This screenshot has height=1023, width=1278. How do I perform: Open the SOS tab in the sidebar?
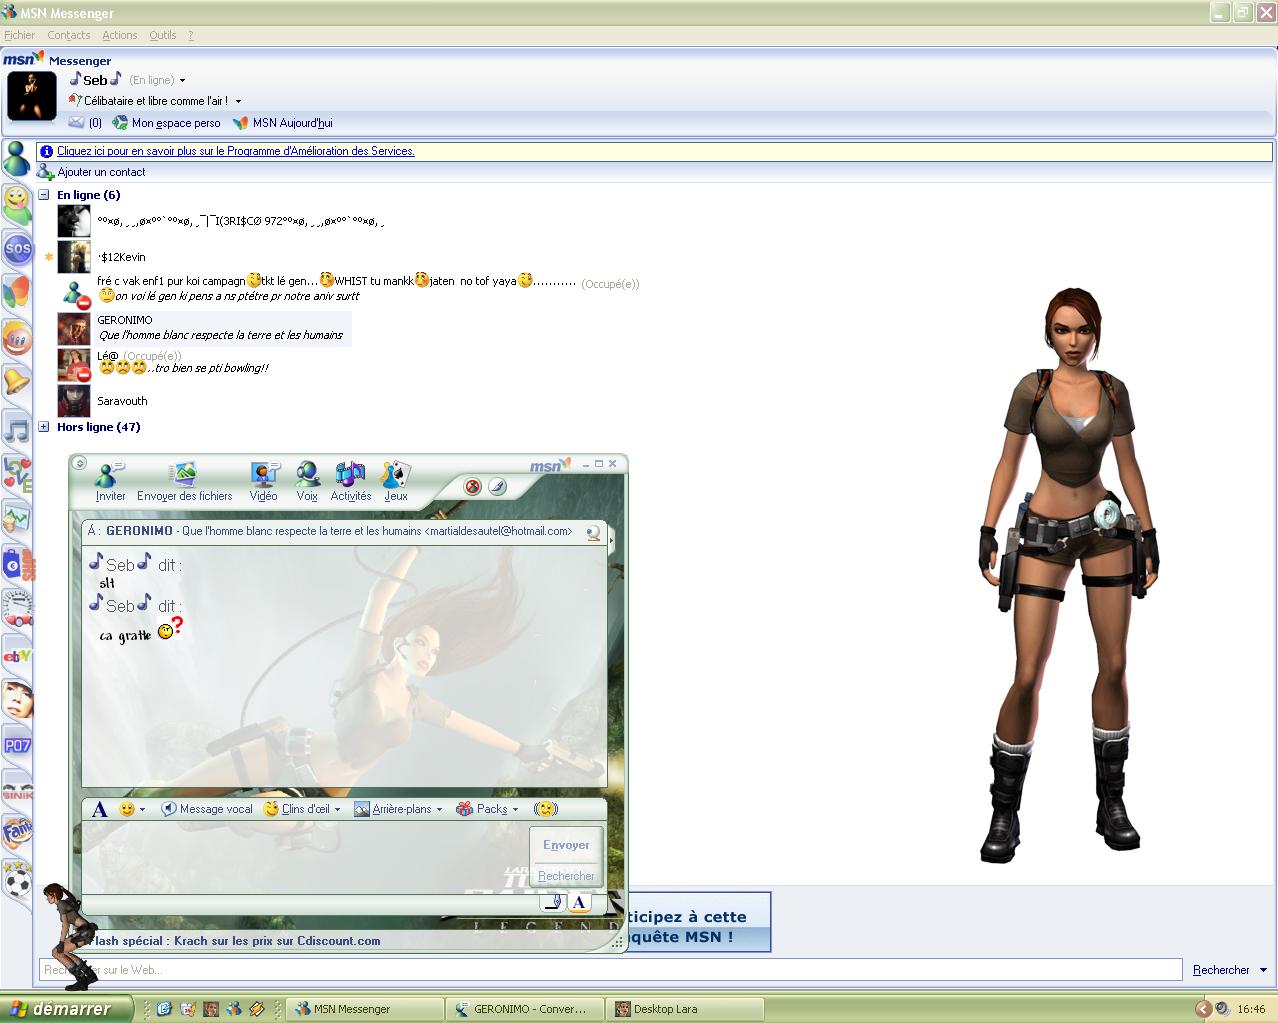pos(17,249)
